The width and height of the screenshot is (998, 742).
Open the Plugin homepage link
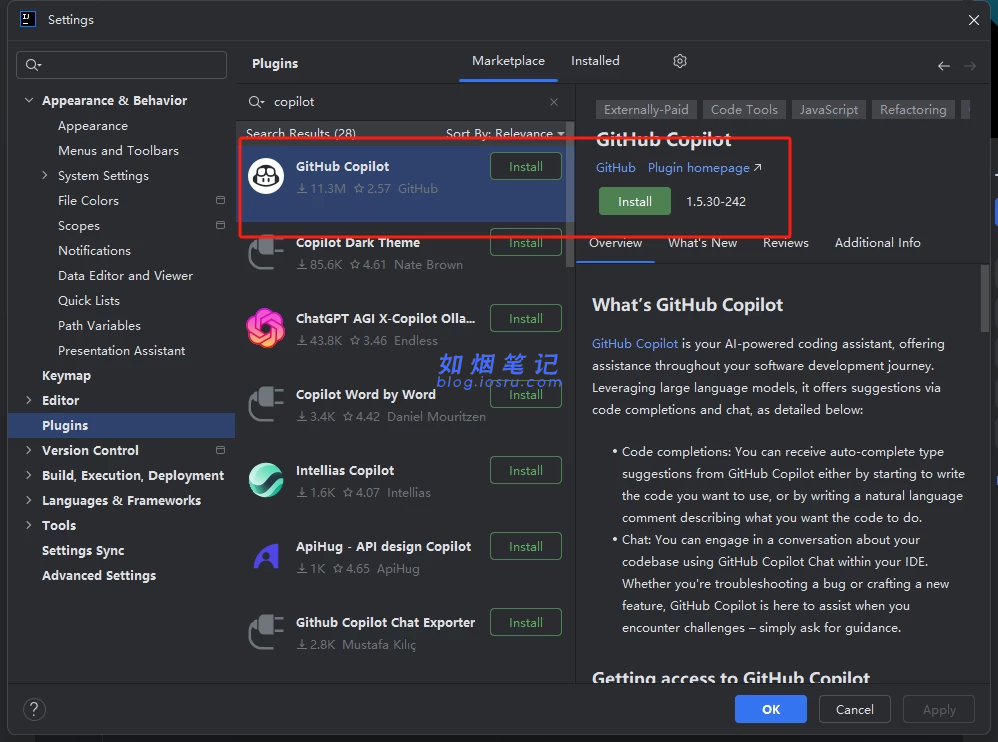coord(705,167)
